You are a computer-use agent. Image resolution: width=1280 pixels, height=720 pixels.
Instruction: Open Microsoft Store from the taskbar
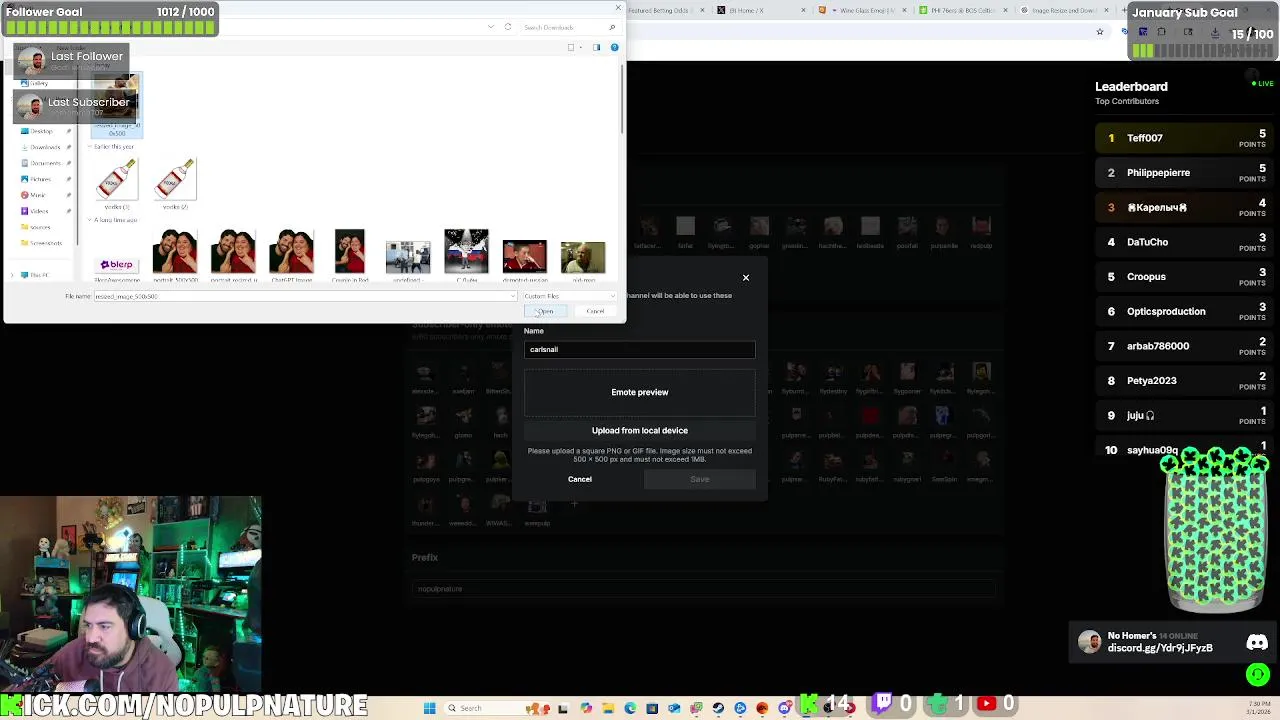coord(652,708)
